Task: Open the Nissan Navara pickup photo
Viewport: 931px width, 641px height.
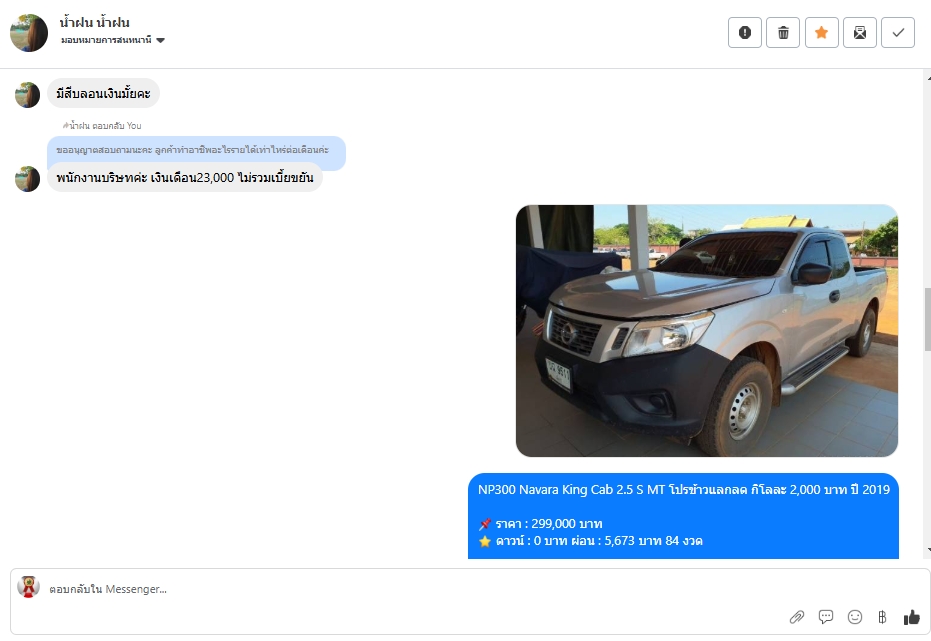Action: pyautogui.click(x=707, y=331)
